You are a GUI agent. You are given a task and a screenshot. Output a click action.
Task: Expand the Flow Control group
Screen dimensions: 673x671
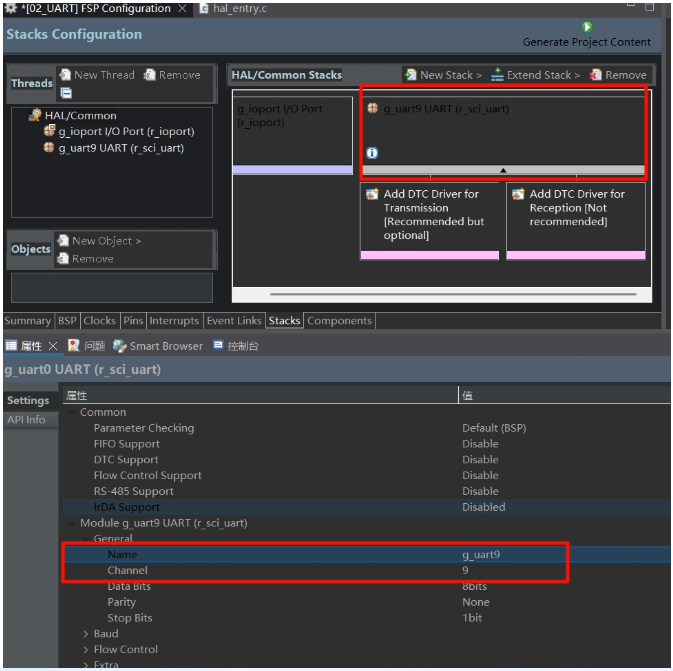[85, 650]
